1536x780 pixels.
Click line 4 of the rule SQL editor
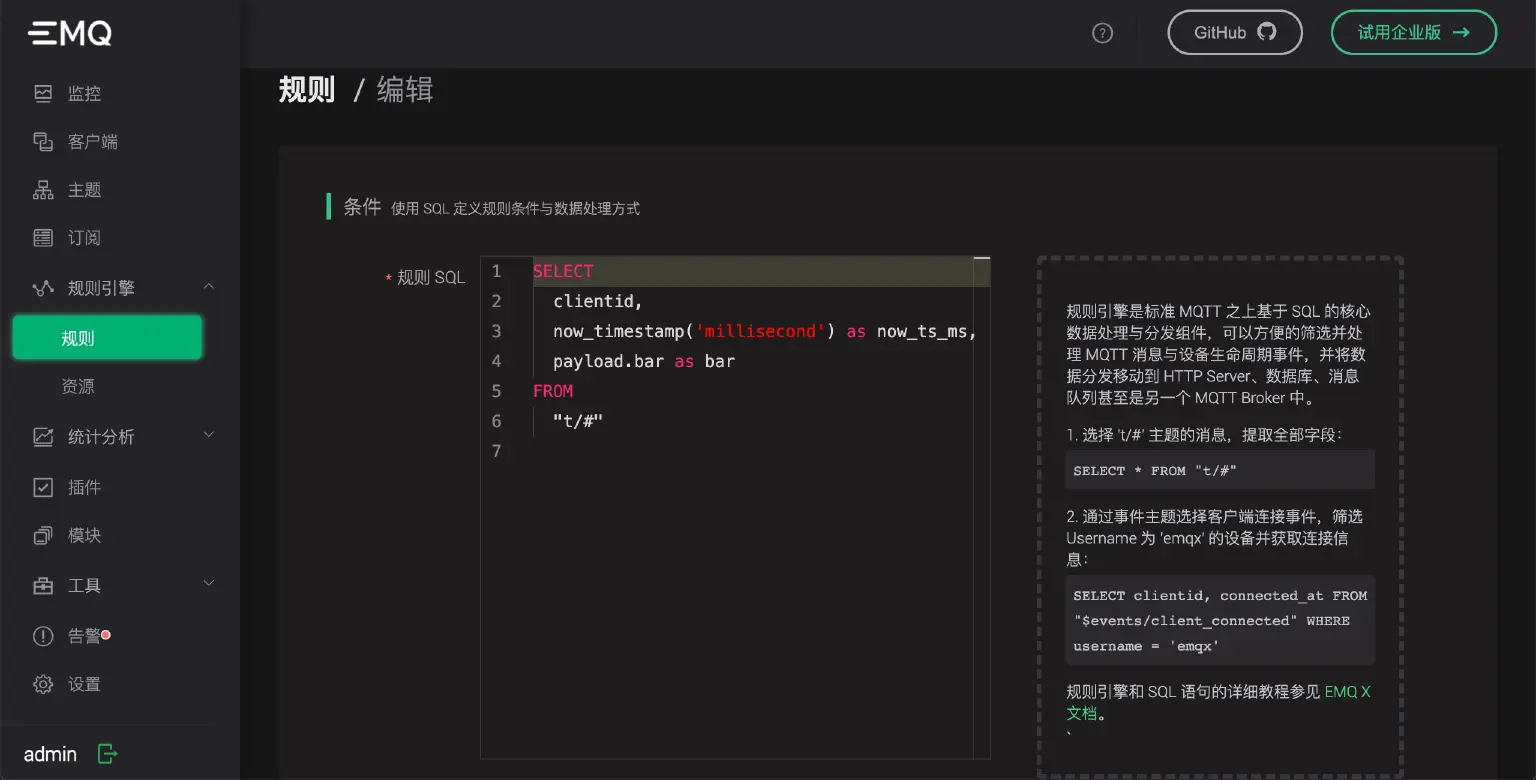coord(640,361)
